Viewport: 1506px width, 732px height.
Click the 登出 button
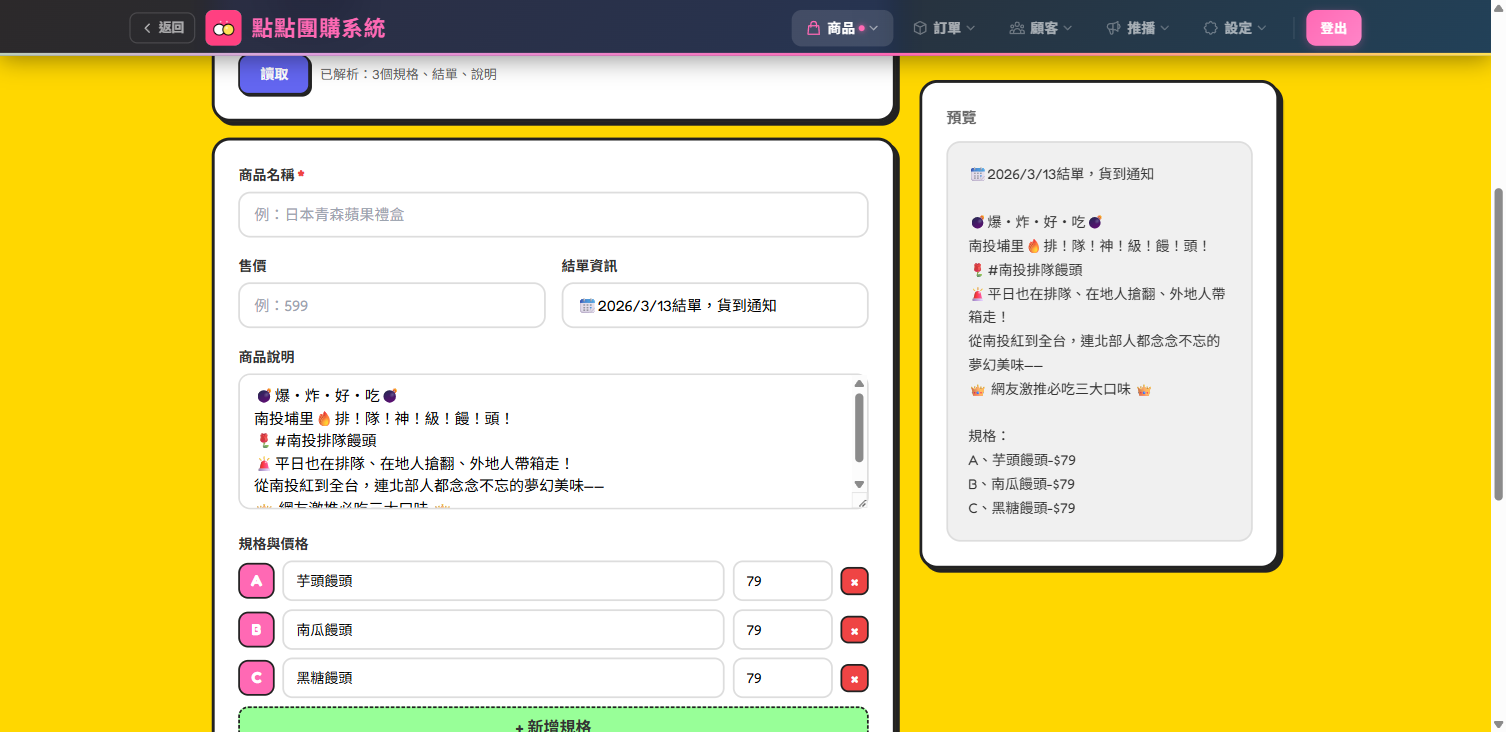coord(1333,28)
